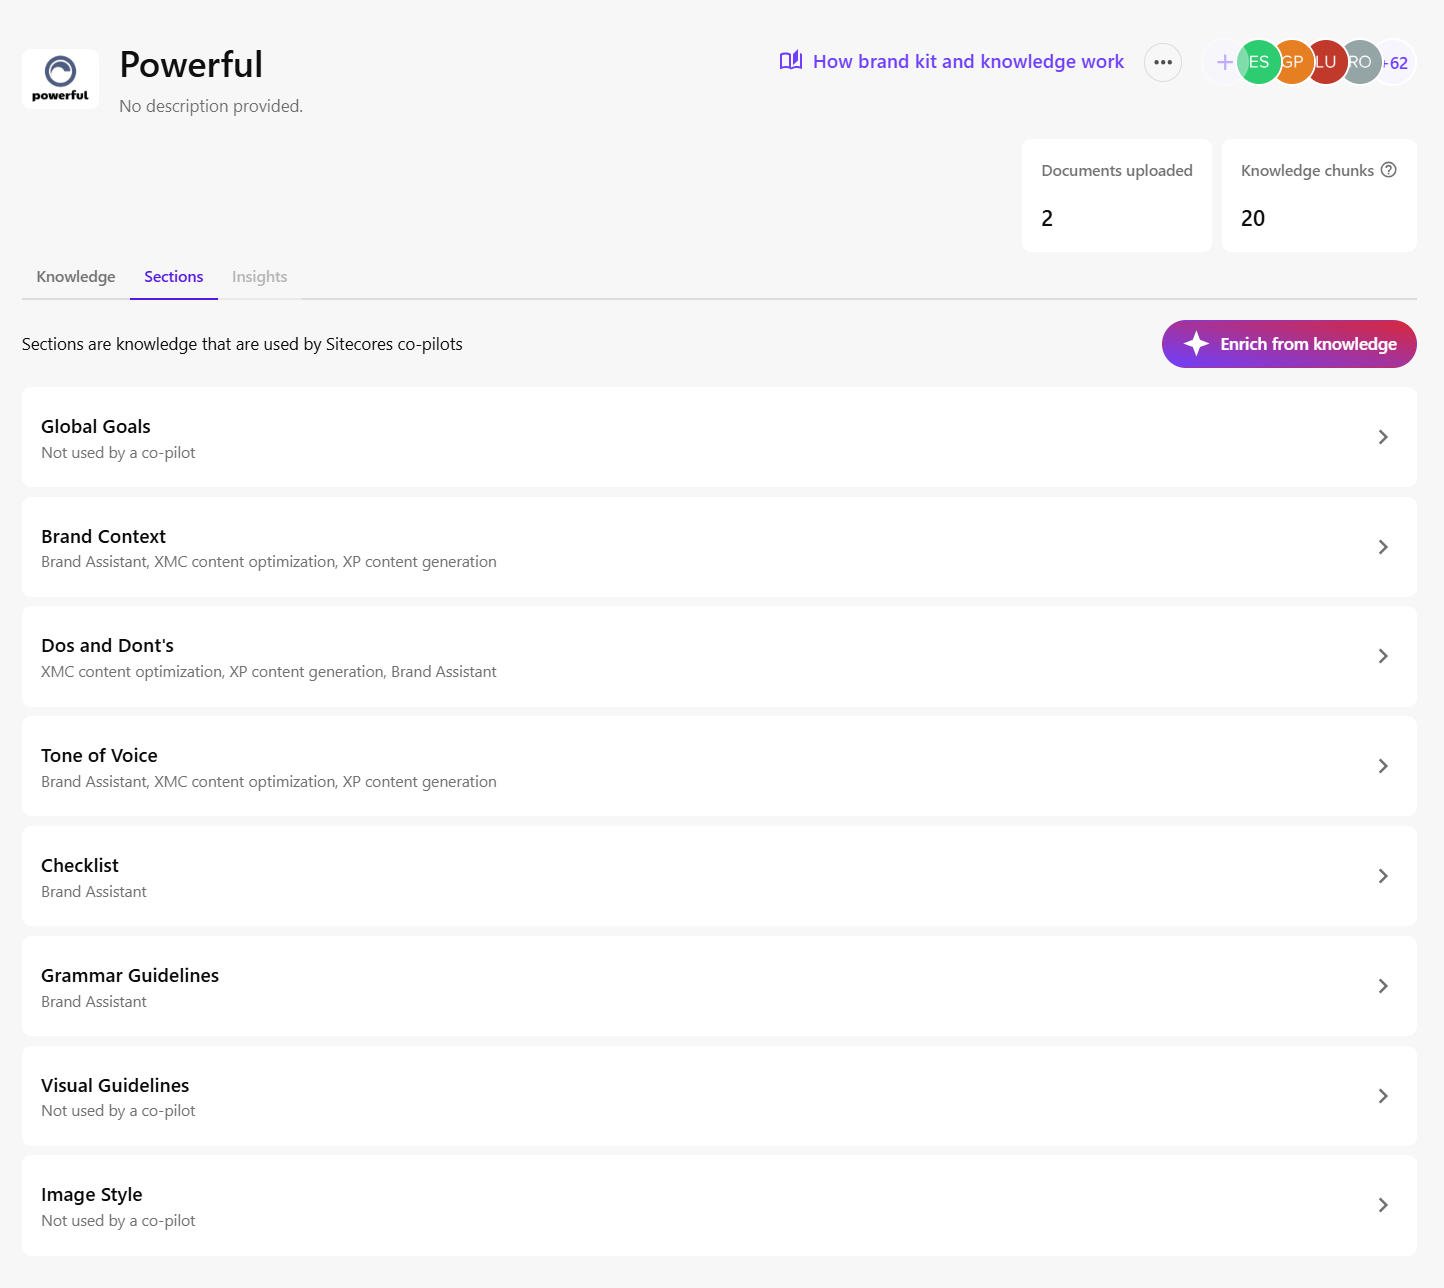
Task: Open the brand kit guide book icon
Action: pyautogui.click(x=791, y=61)
